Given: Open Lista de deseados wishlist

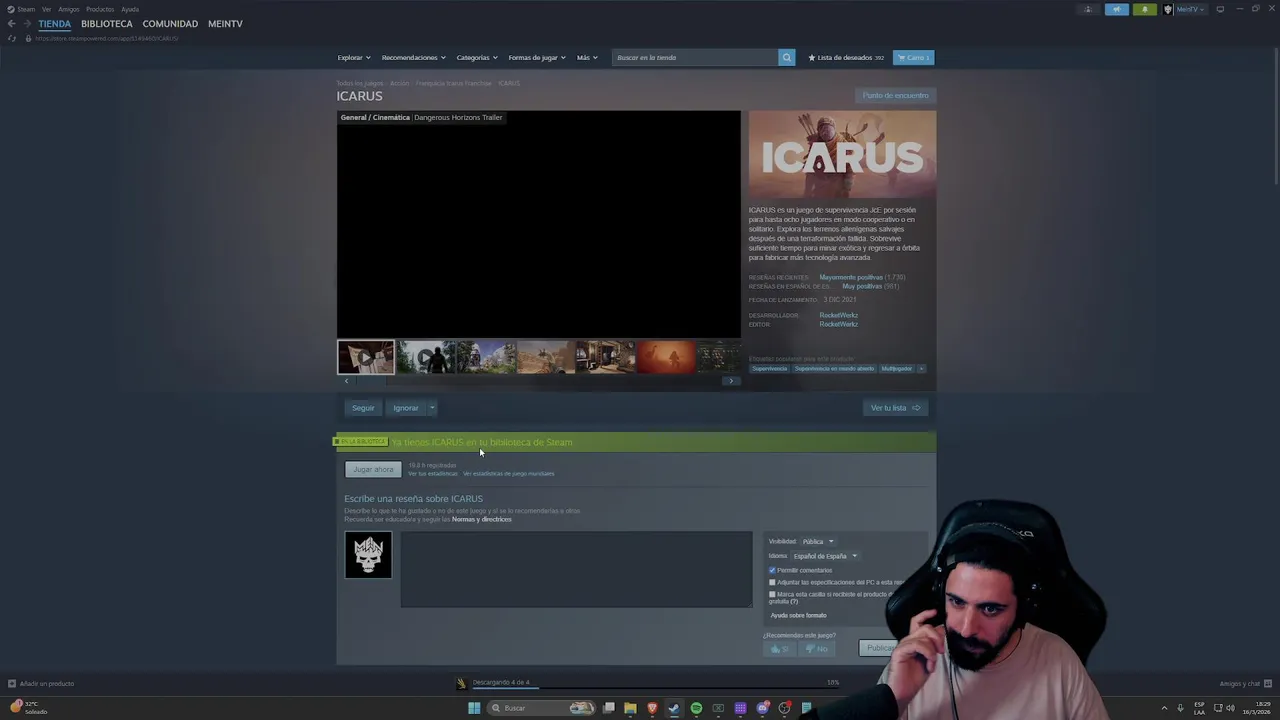Looking at the screenshot, I should pyautogui.click(x=846, y=57).
